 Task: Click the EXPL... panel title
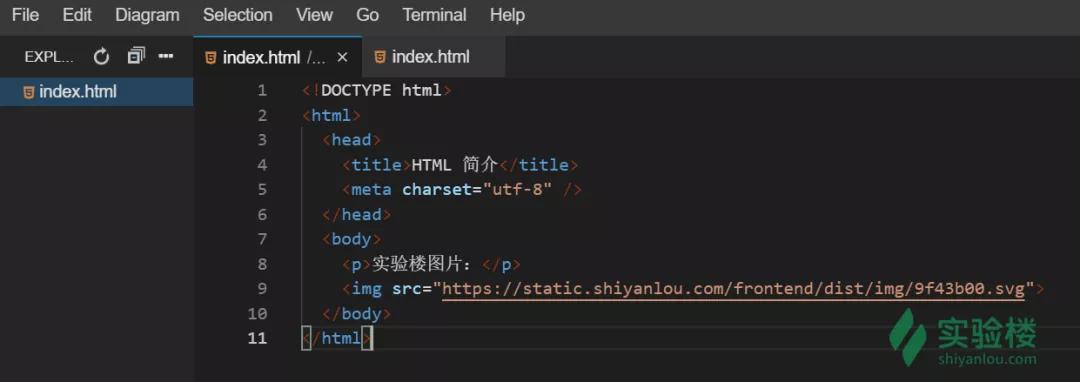click(x=49, y=57)
